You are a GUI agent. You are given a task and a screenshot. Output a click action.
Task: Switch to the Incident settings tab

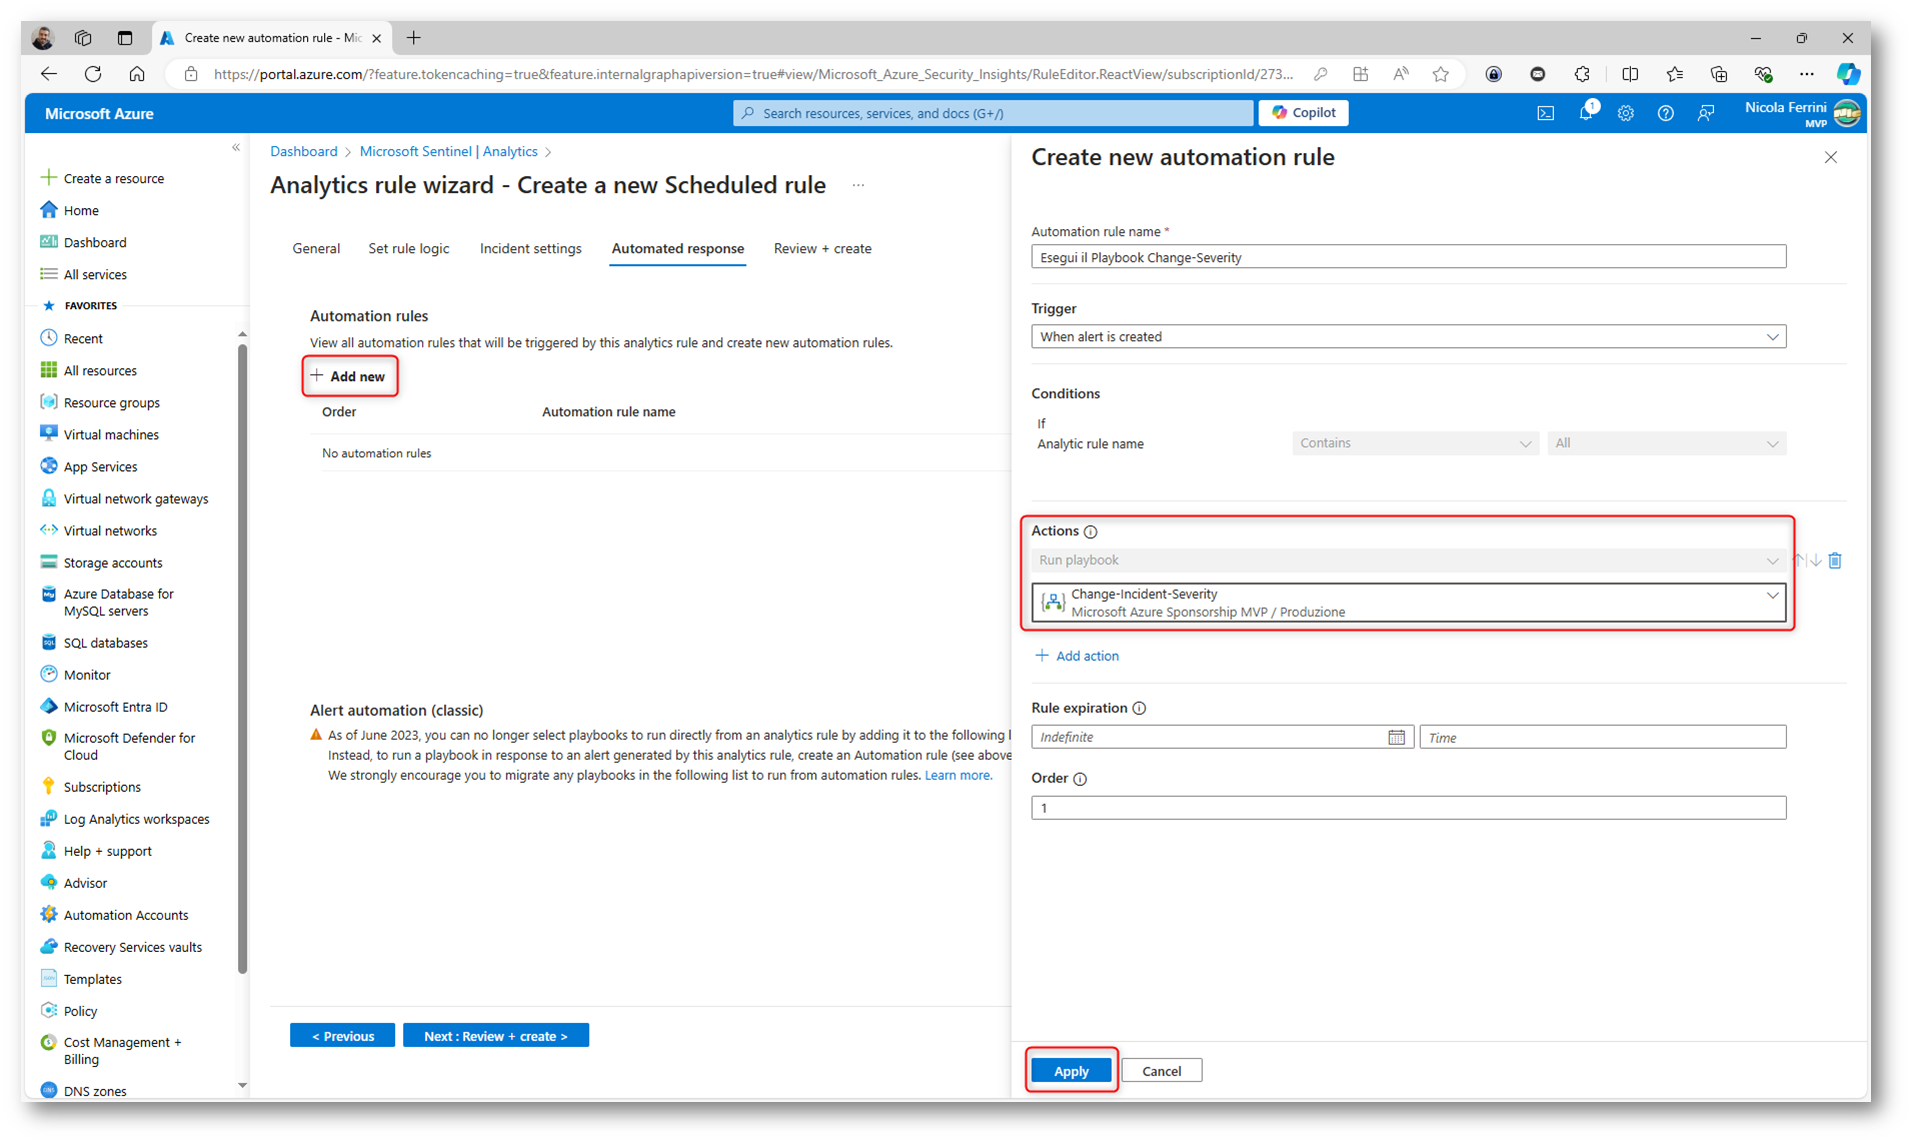point(530,249)
